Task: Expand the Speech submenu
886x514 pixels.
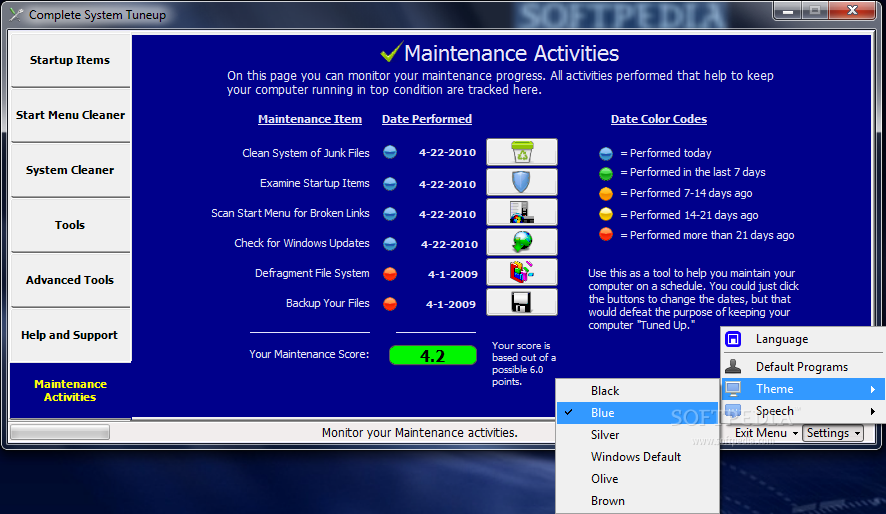Action: 804,411
